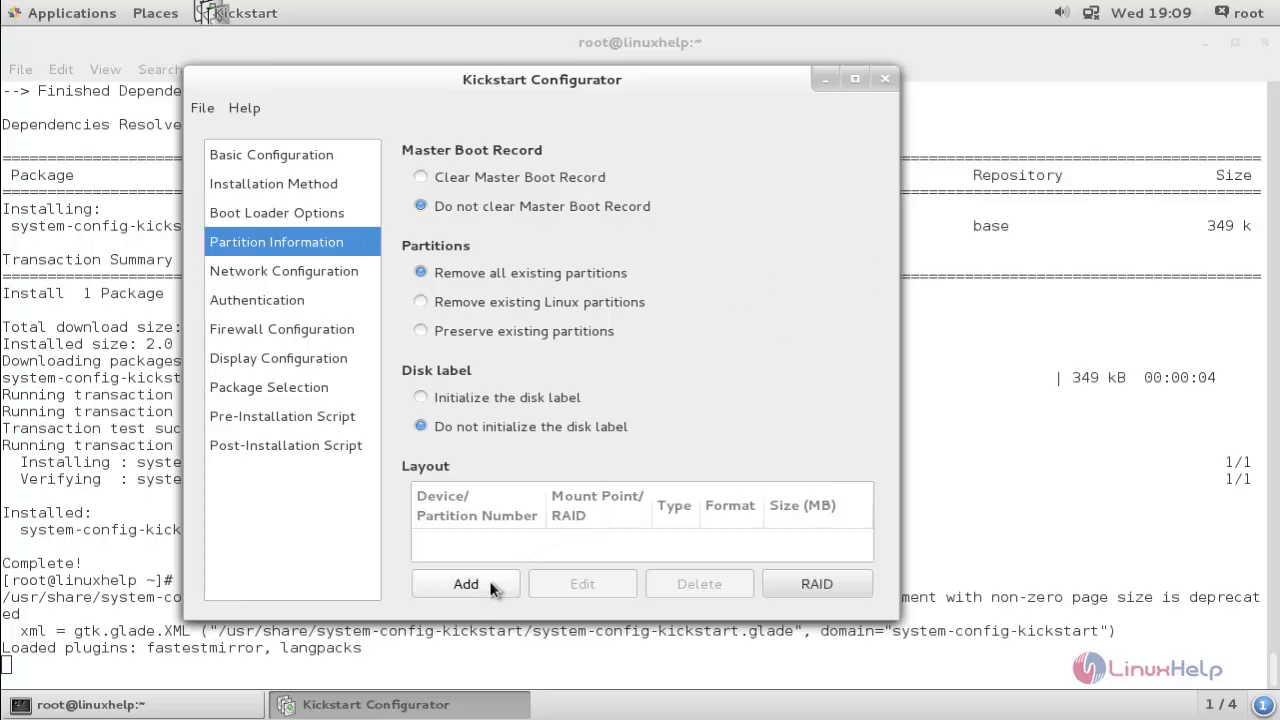Click the volume speaker icon in top panel
This screenshot has width=1280, height=720.
pyautogui.click(x=1062, y=12)
